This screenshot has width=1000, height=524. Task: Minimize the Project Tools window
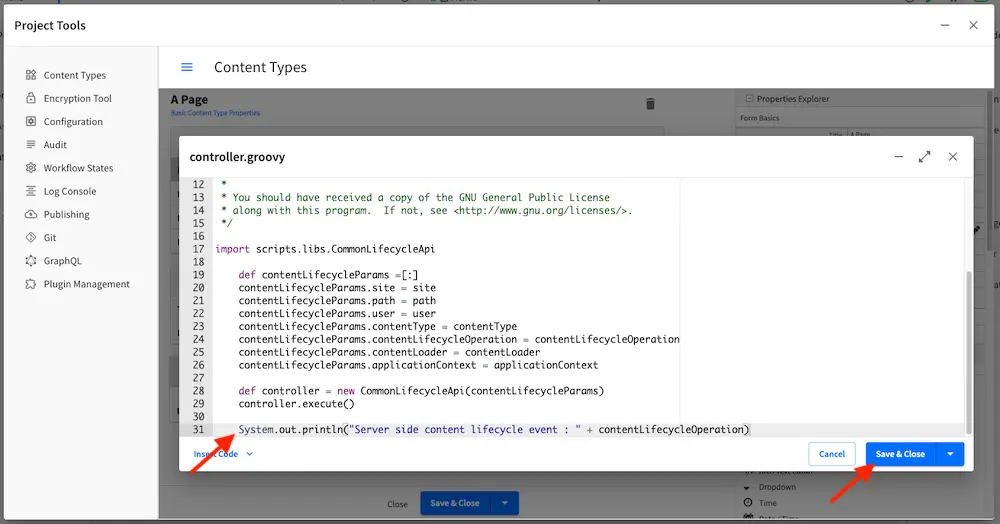click(x=945, y=25)
